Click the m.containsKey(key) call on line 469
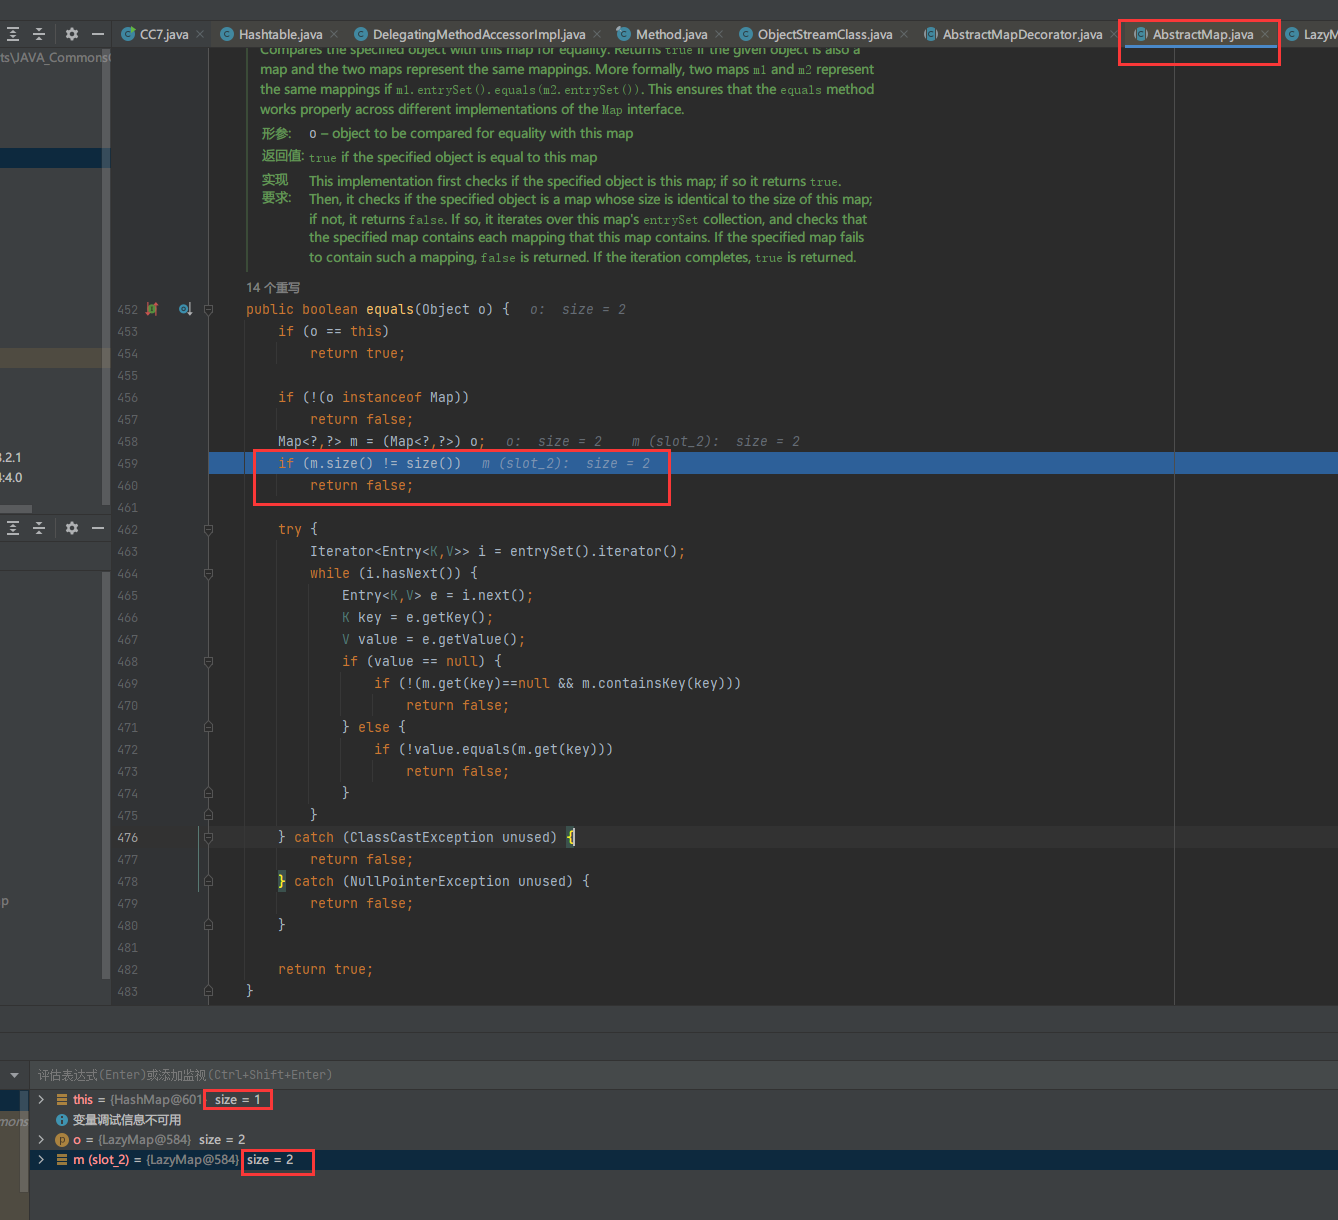This screenshot has height=1220, width=1338. tap(658, 684)
